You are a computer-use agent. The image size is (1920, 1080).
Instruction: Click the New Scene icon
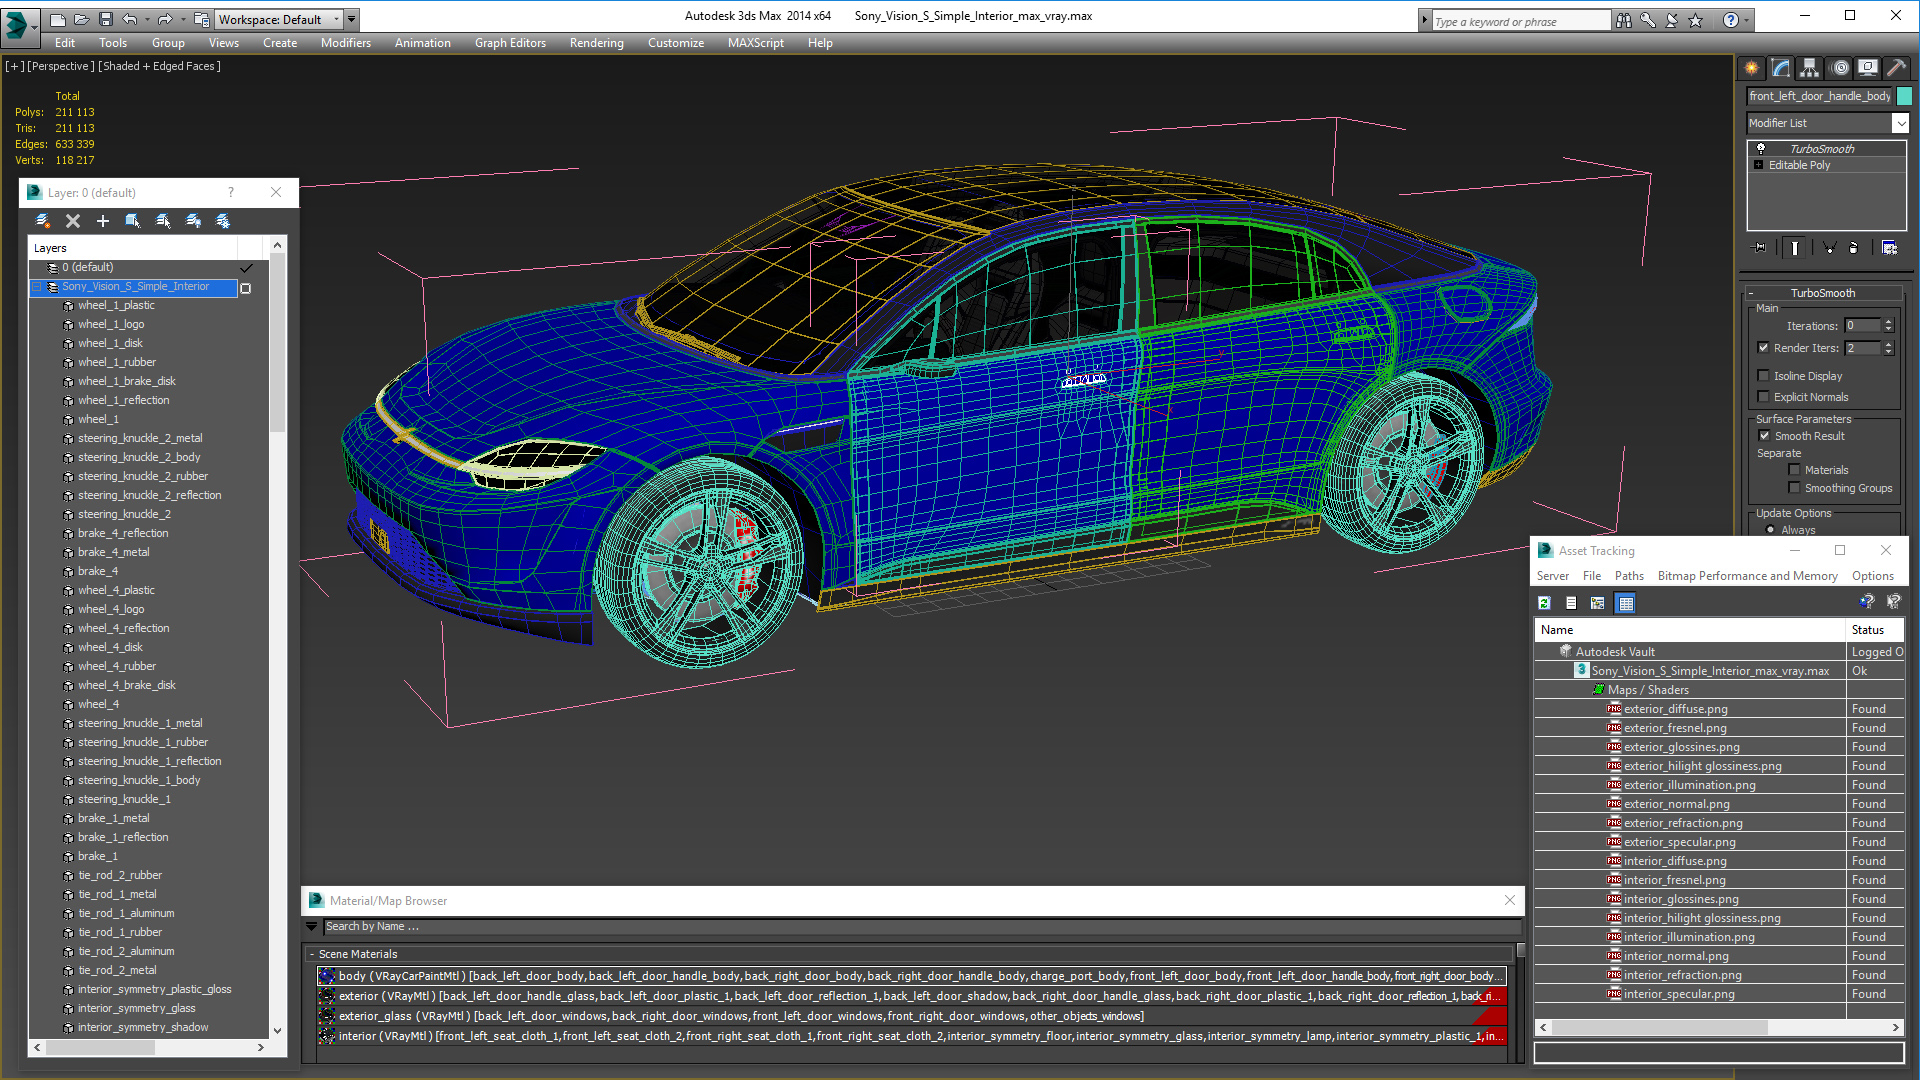pos(58,19)
